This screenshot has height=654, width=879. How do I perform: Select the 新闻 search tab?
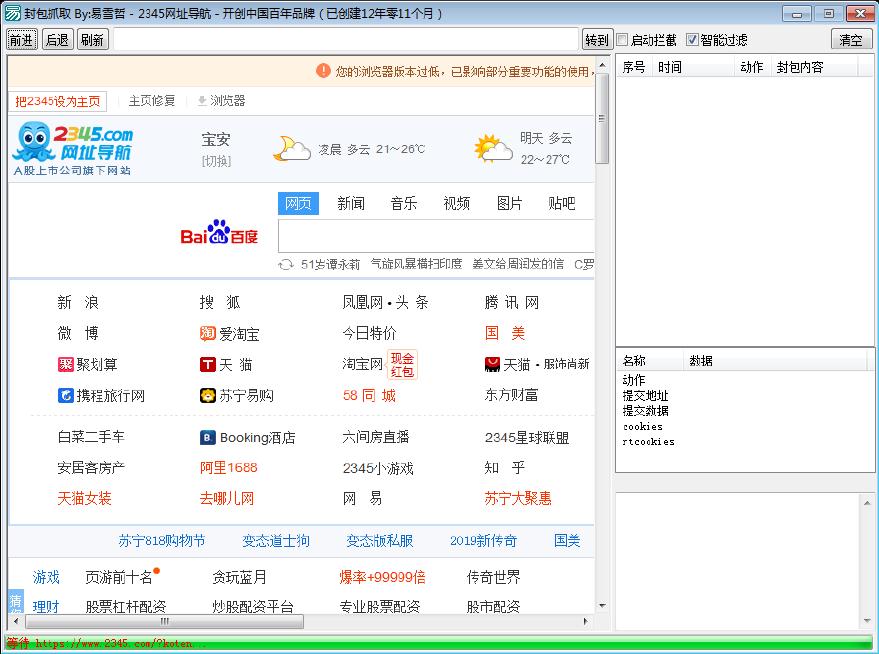coord(351,203)
